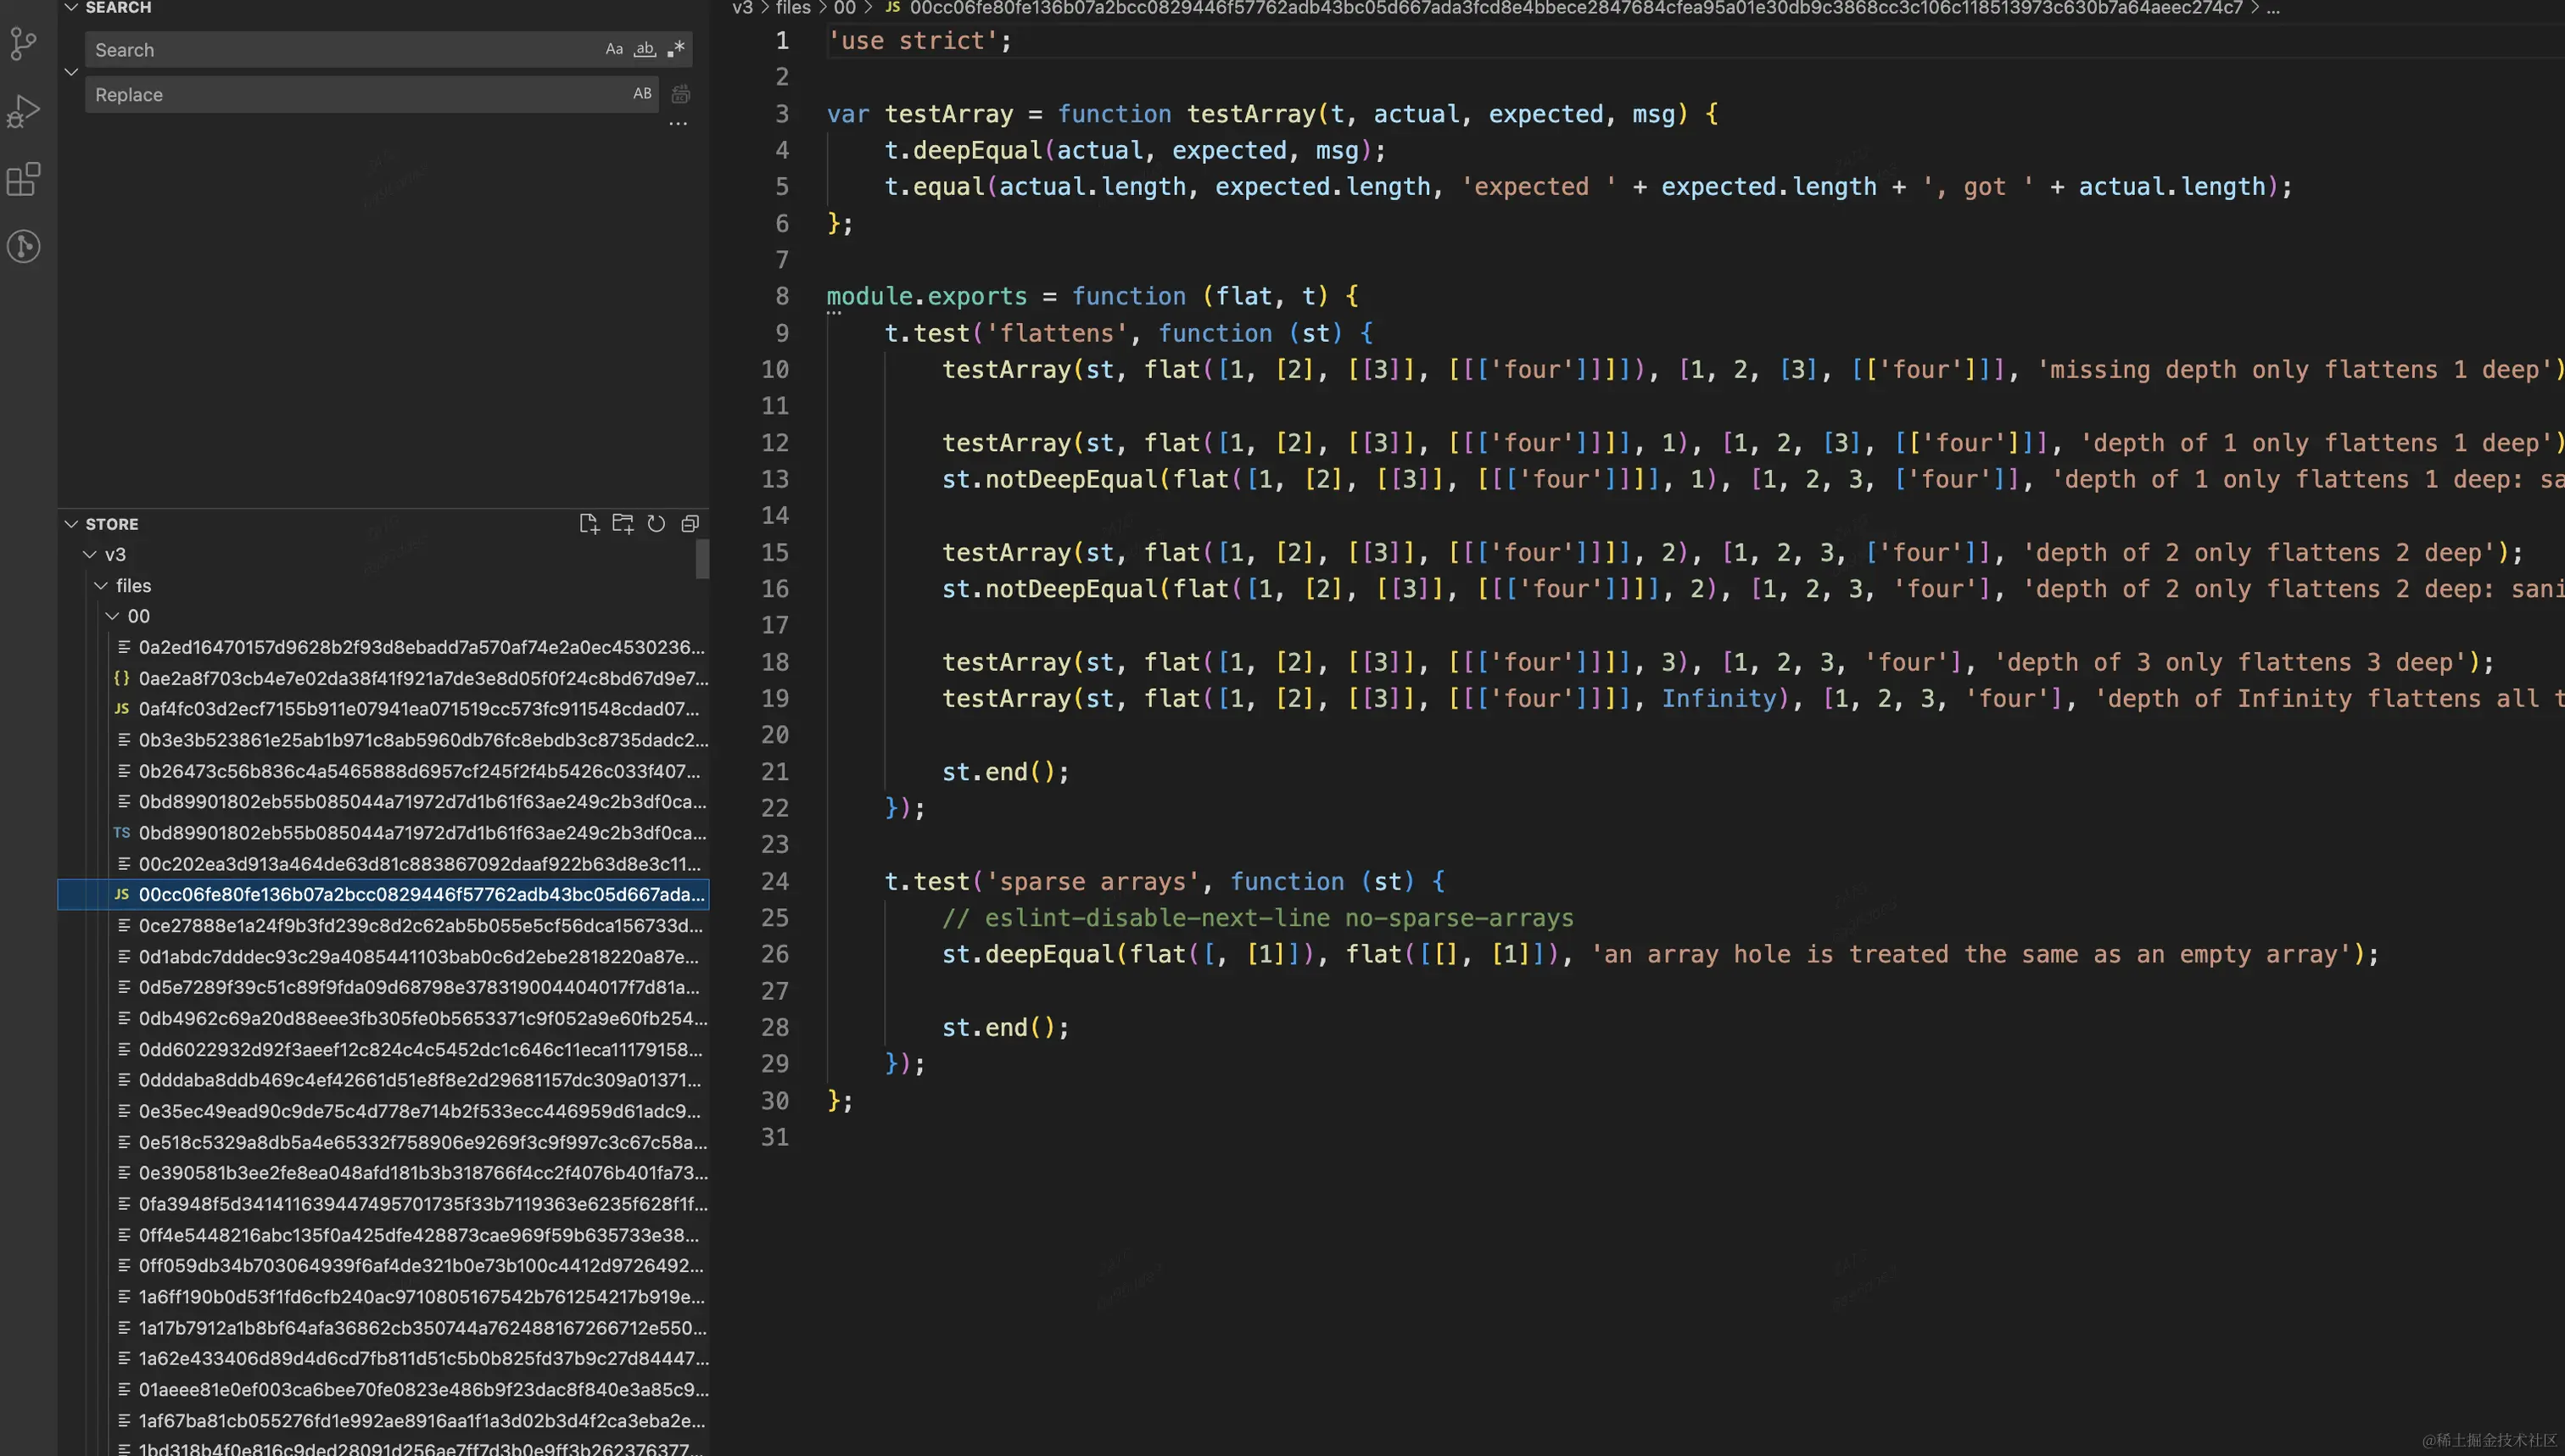
Task: Collapse all folders in STORE explorer
Action: [x=690, y=523]
